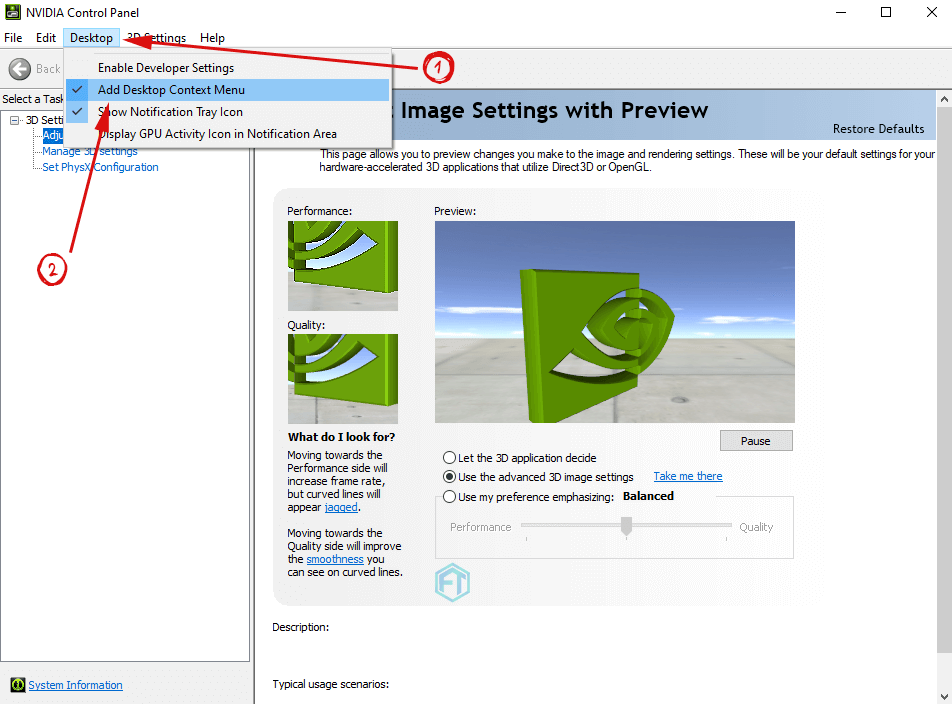Viewport: 952px width, 704px height.
Task: Select Manage 3D settings in tree
Action: 89,151
